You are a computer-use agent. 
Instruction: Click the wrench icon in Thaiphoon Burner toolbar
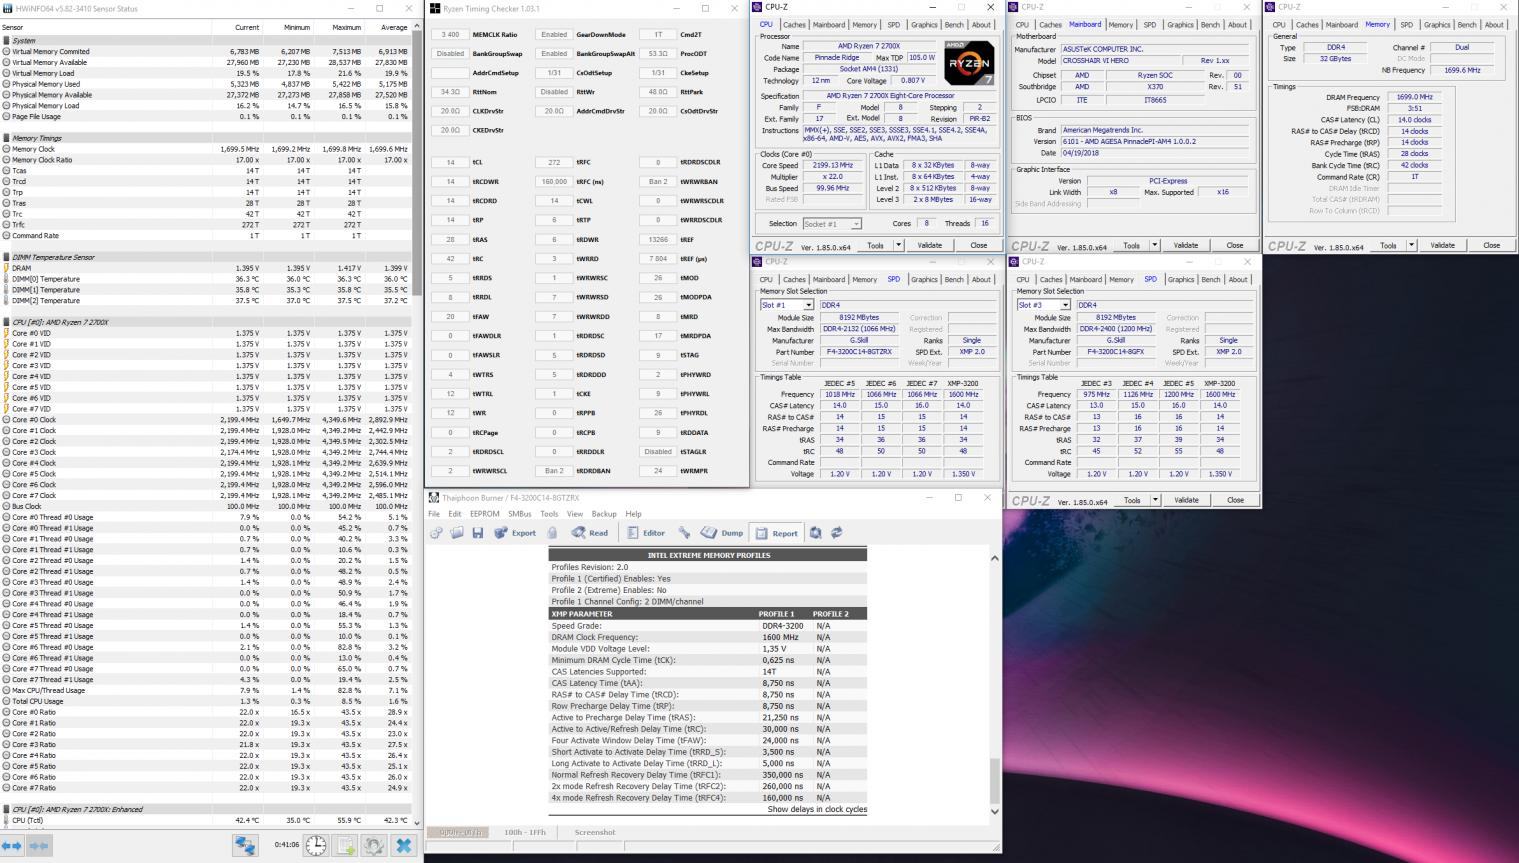click(x=684, y=533)
